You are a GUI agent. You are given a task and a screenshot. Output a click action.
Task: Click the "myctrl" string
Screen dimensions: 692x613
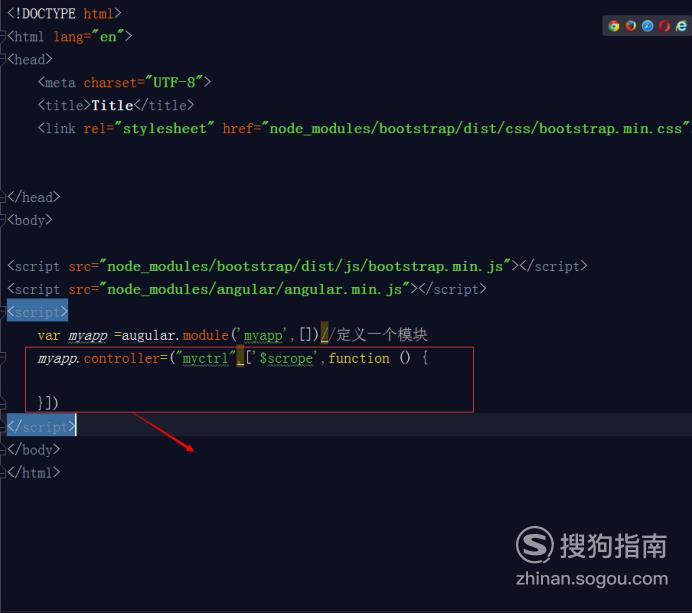[206, 358]
